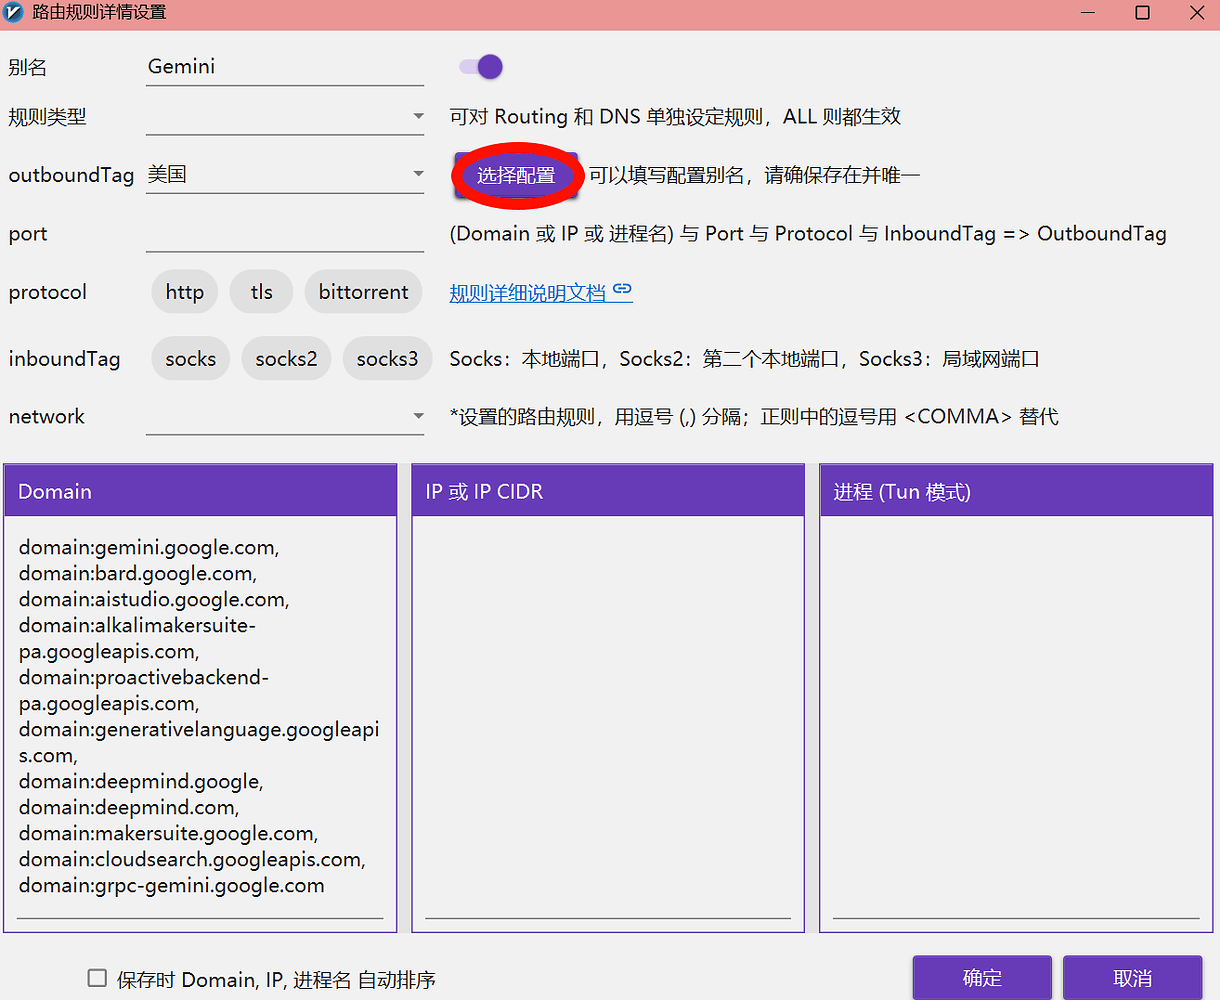Image resolution: width=1220 pixels, height=1000 pixels.
Task: Toggle the bittorrent protocol chip
Action: tap(364, 292)
